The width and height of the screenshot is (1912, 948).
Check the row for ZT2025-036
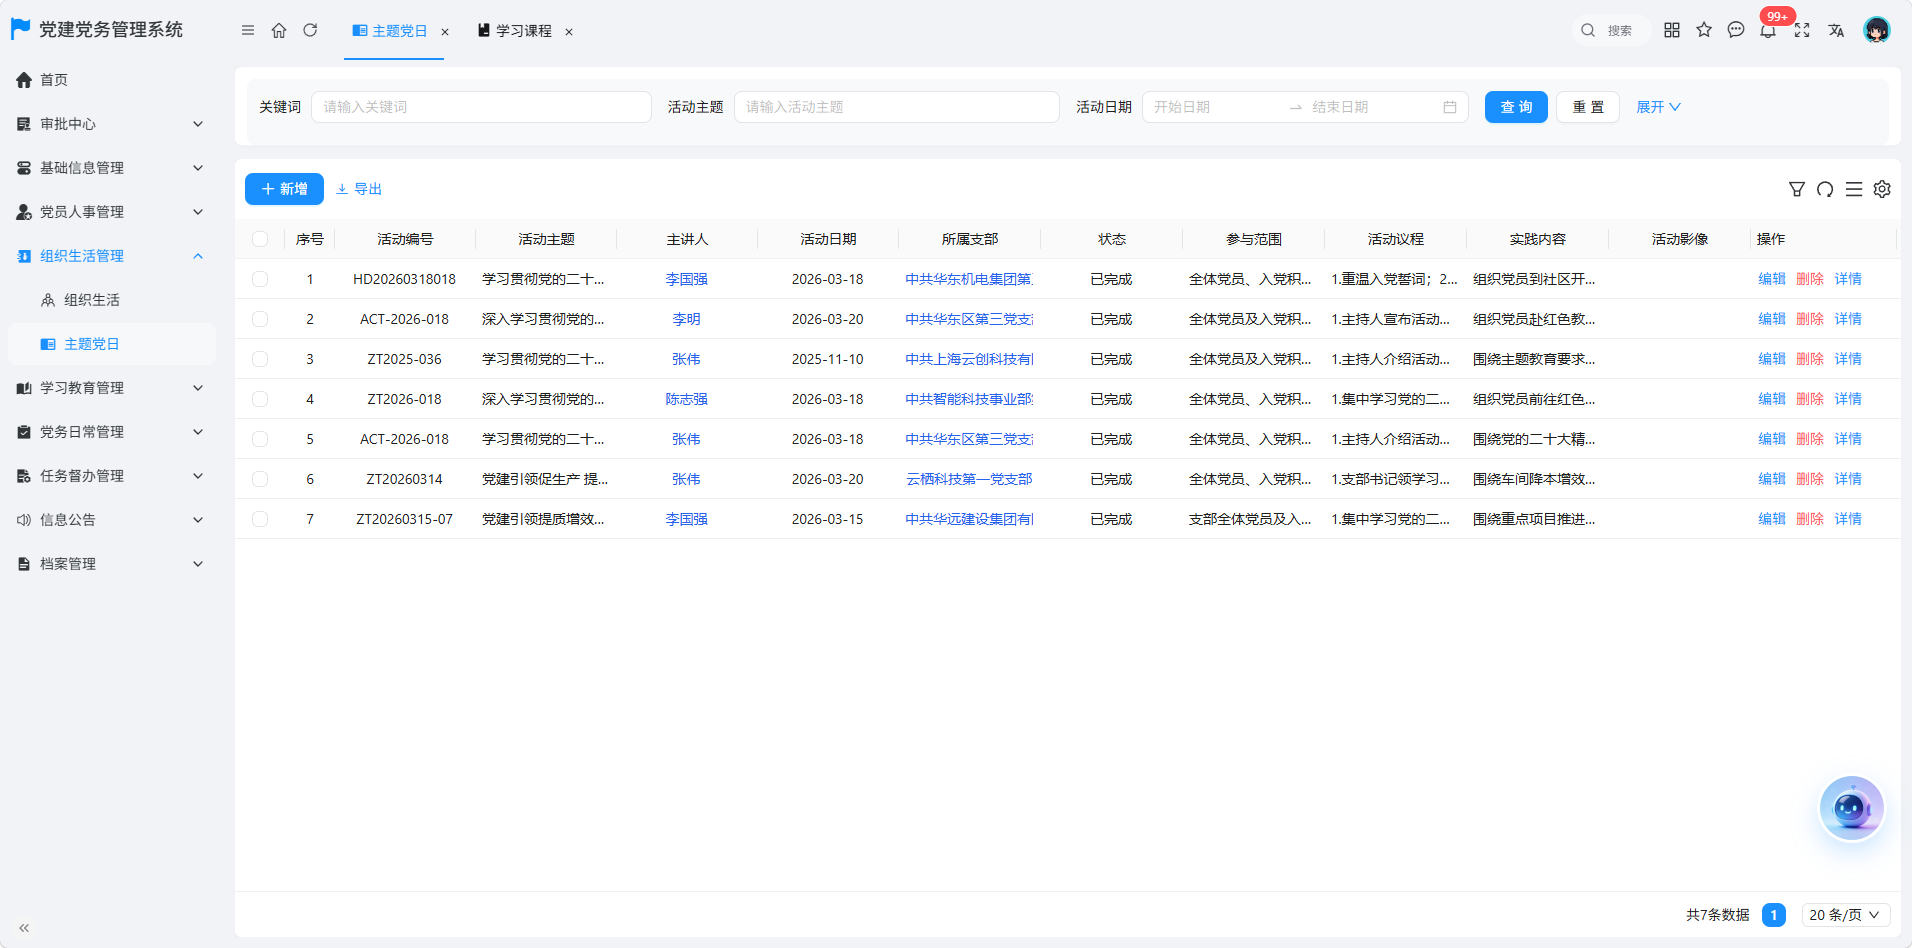(x=260, y=359)
